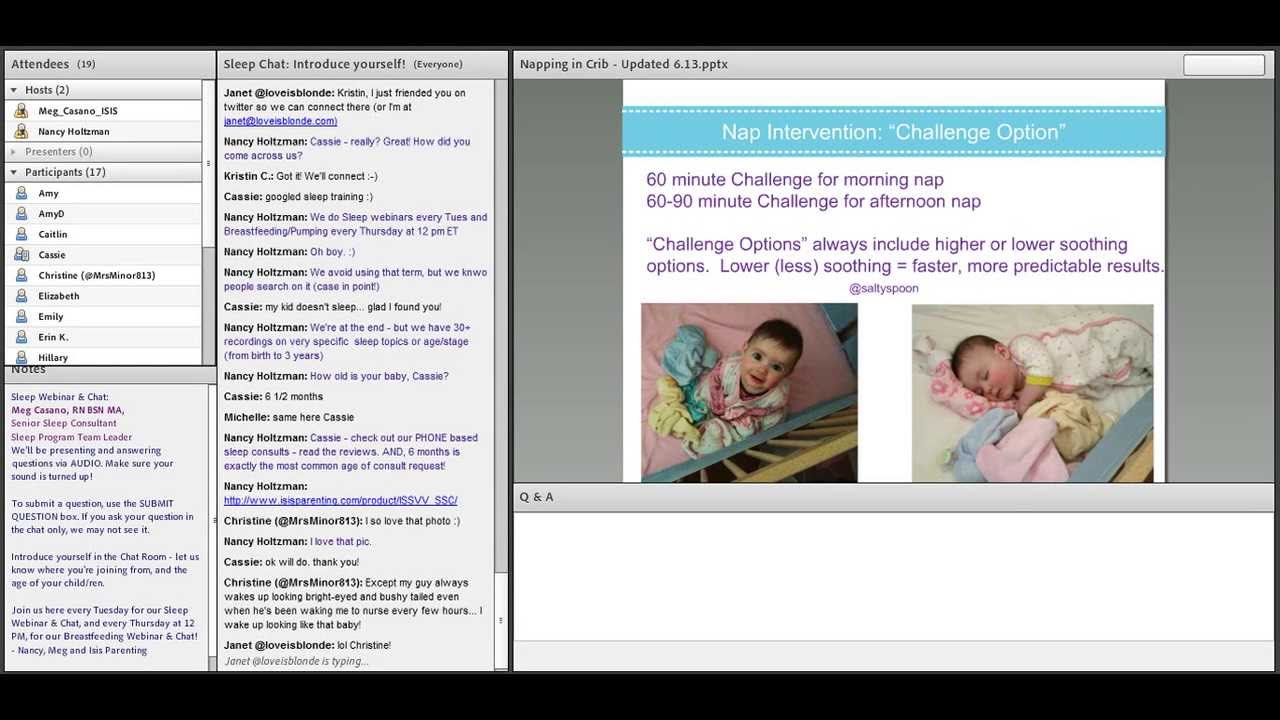
Task: Click the participant icon next to Elizabeth
Action: coord(21,296)
